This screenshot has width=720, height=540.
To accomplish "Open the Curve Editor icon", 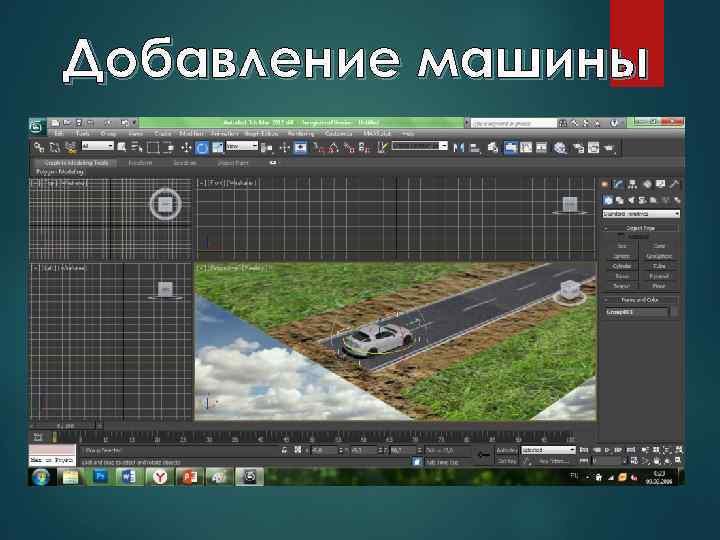I will tap(526, 147).
